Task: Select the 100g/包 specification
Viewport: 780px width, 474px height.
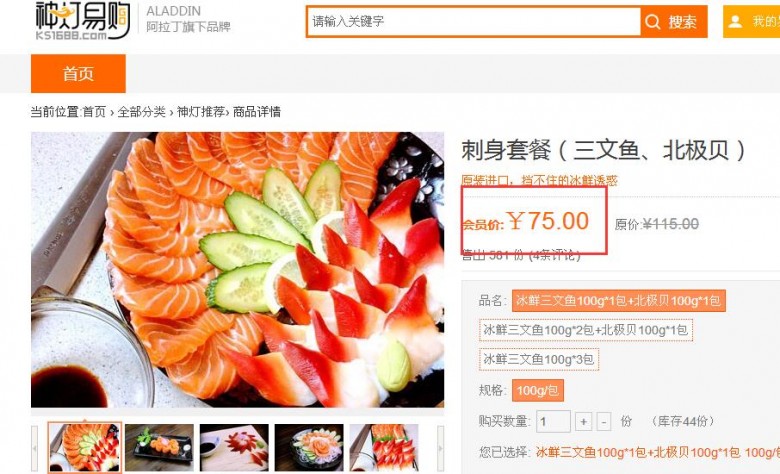Action: click(x=538, y=390)
